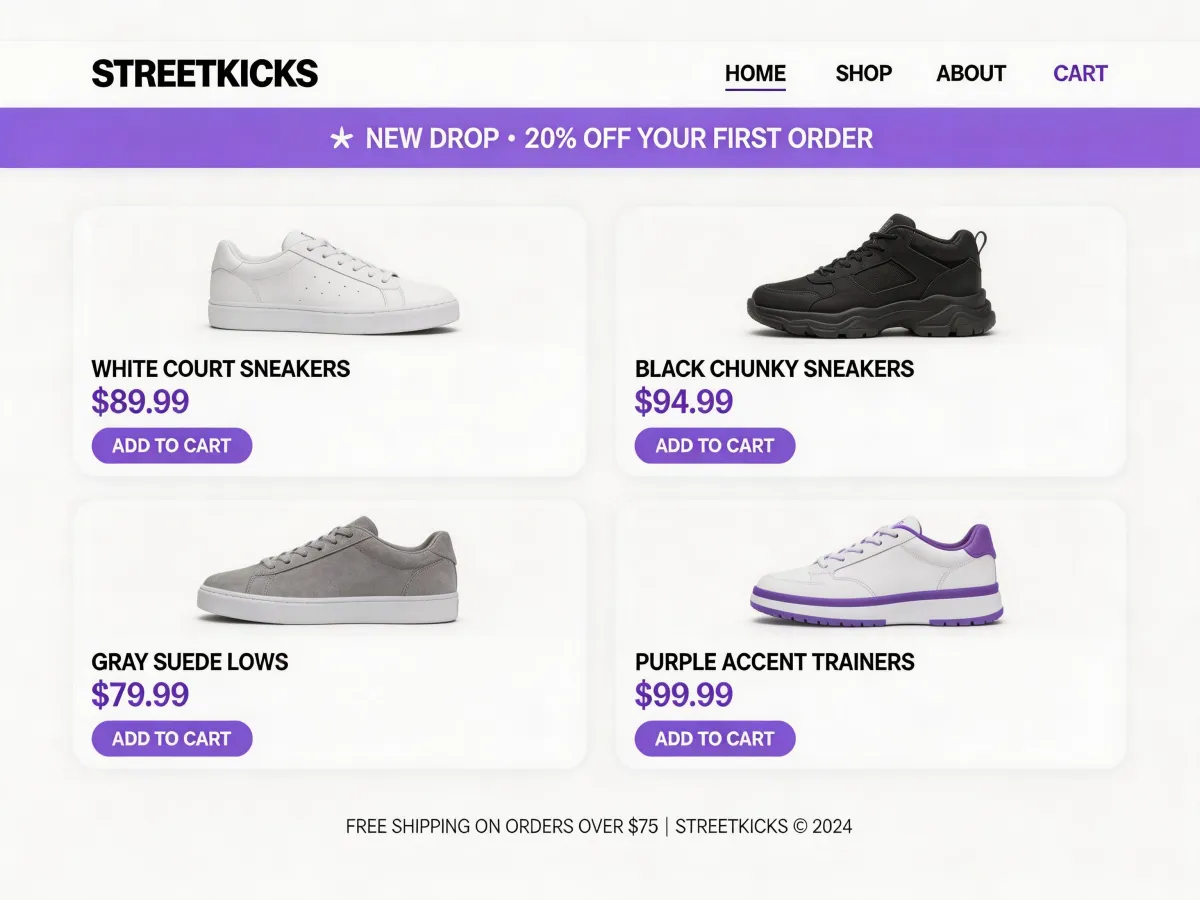
Task: Open the CART link in the header
Action: point(1080,74)
